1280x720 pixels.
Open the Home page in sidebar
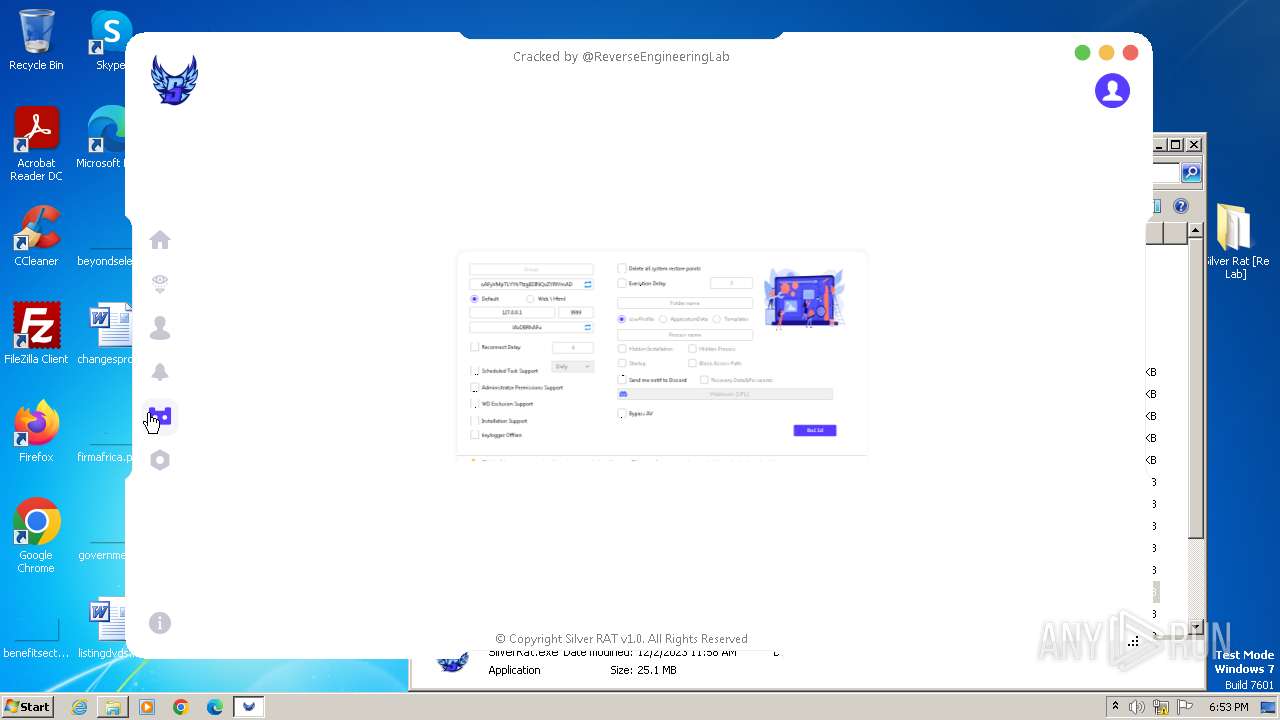pyautogui.click(x=160, y=240)
